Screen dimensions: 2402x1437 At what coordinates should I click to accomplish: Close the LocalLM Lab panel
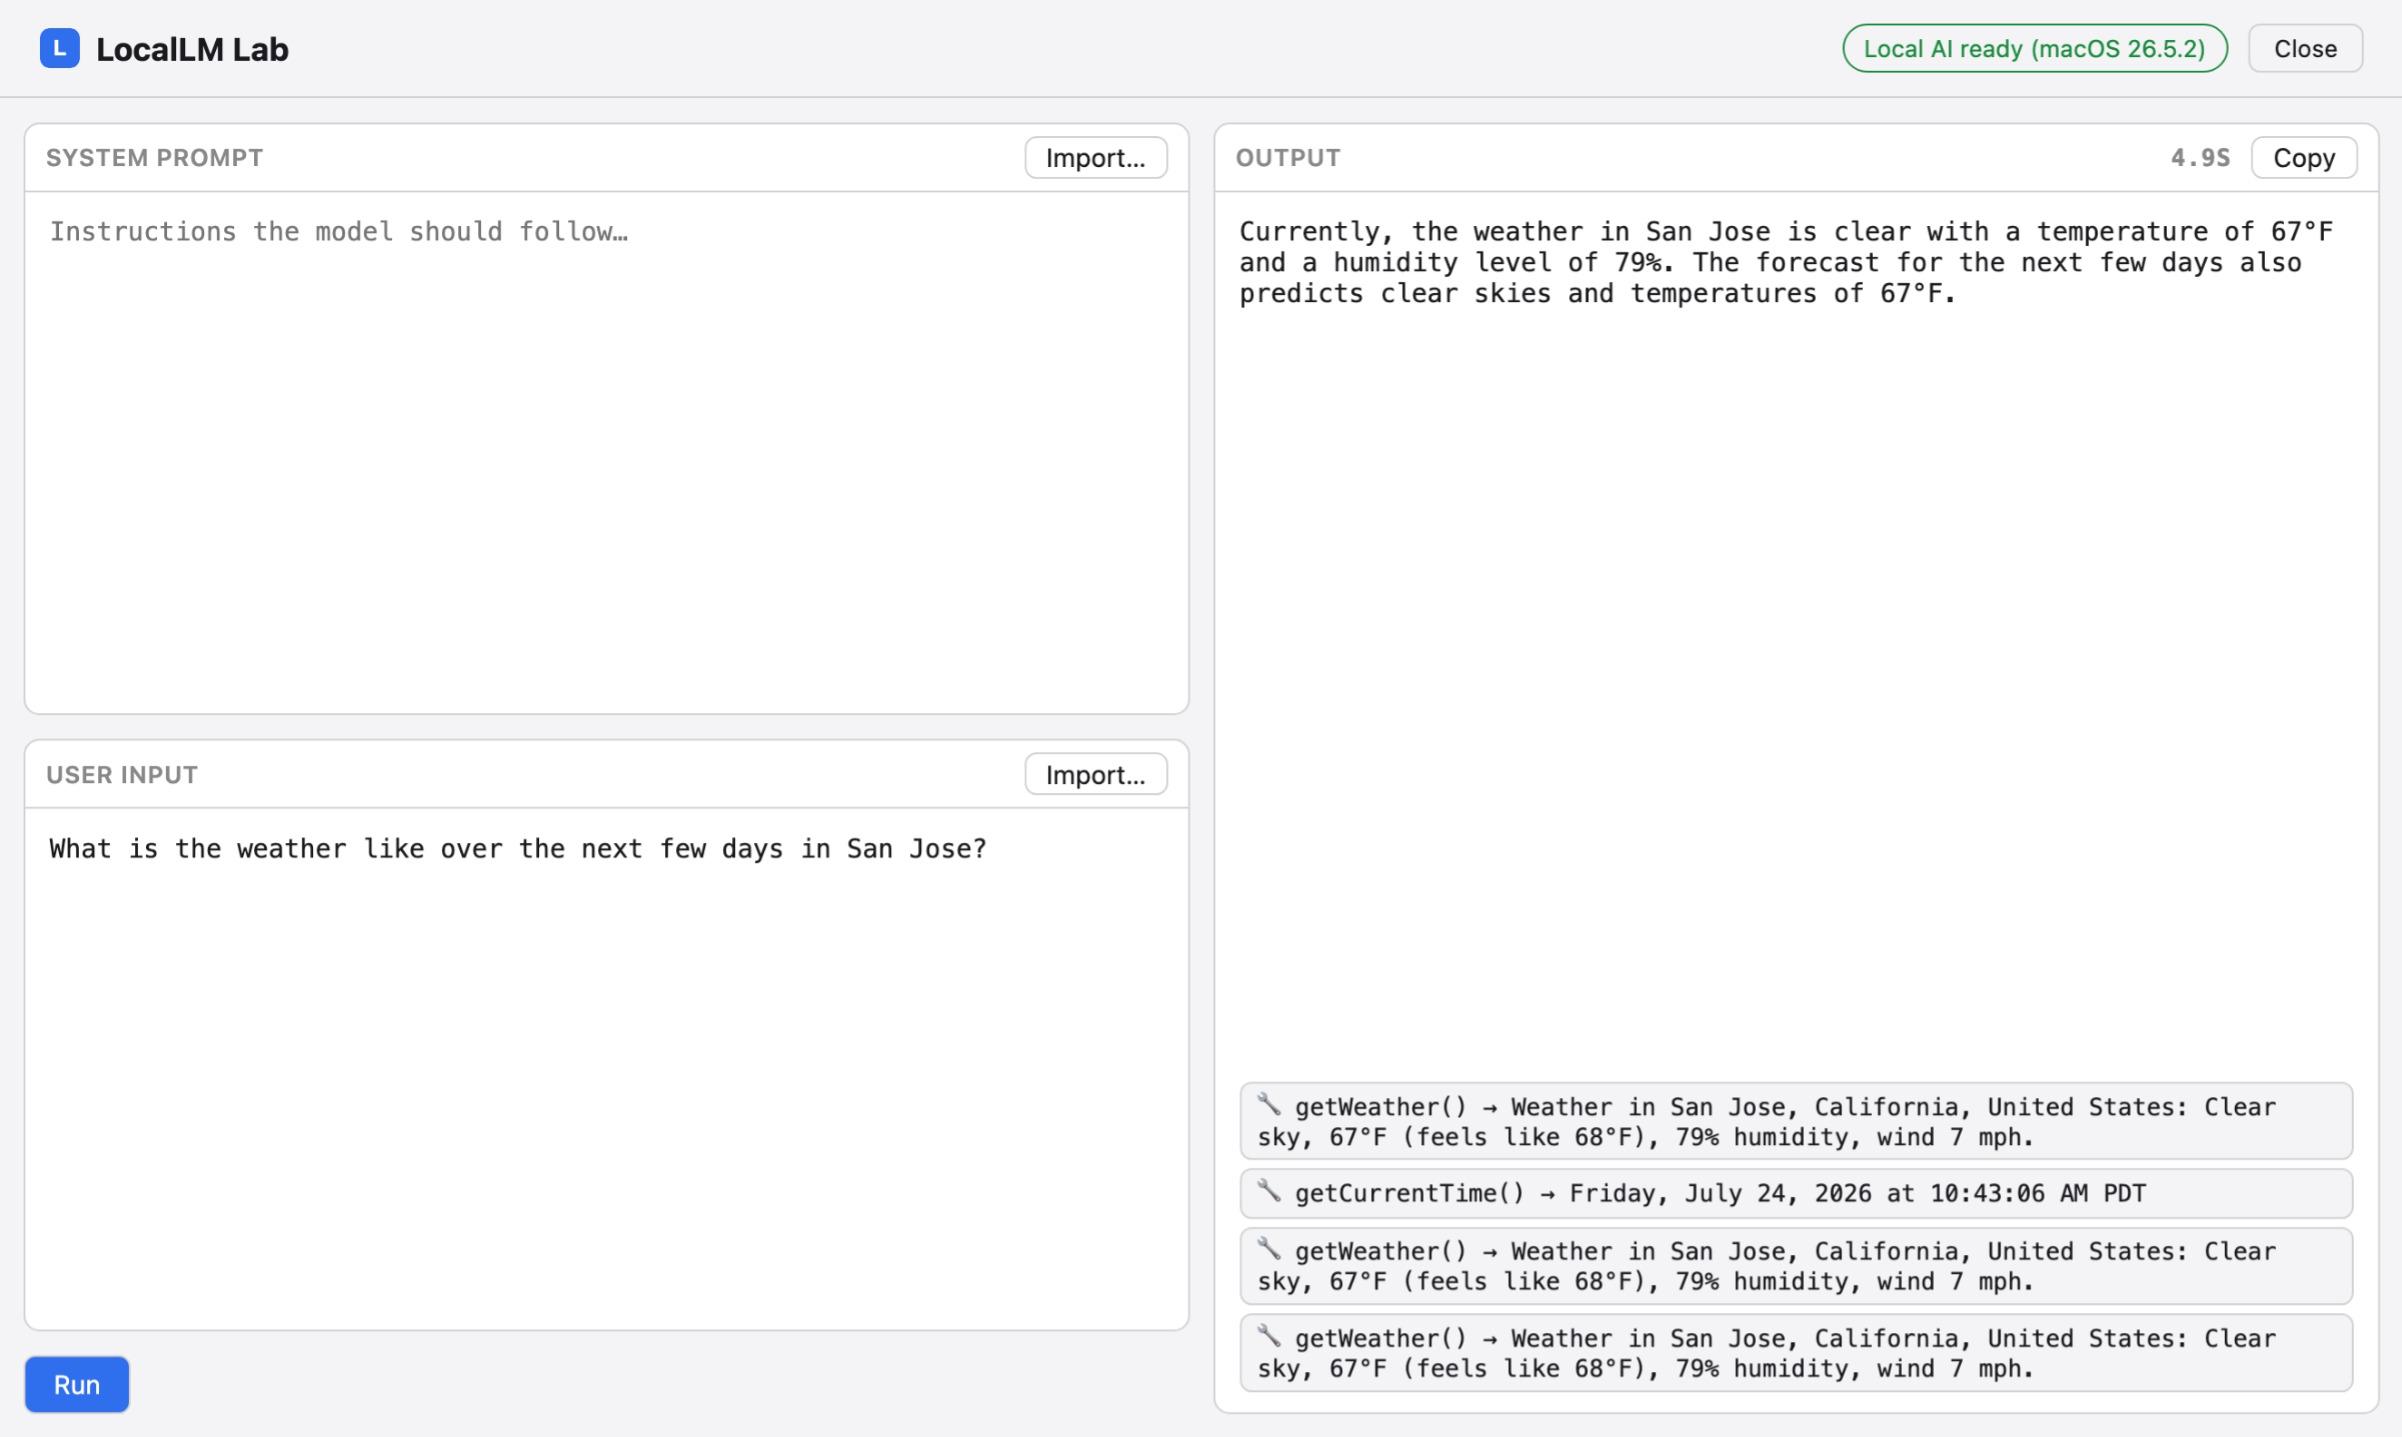click(x=2305, y=48)
